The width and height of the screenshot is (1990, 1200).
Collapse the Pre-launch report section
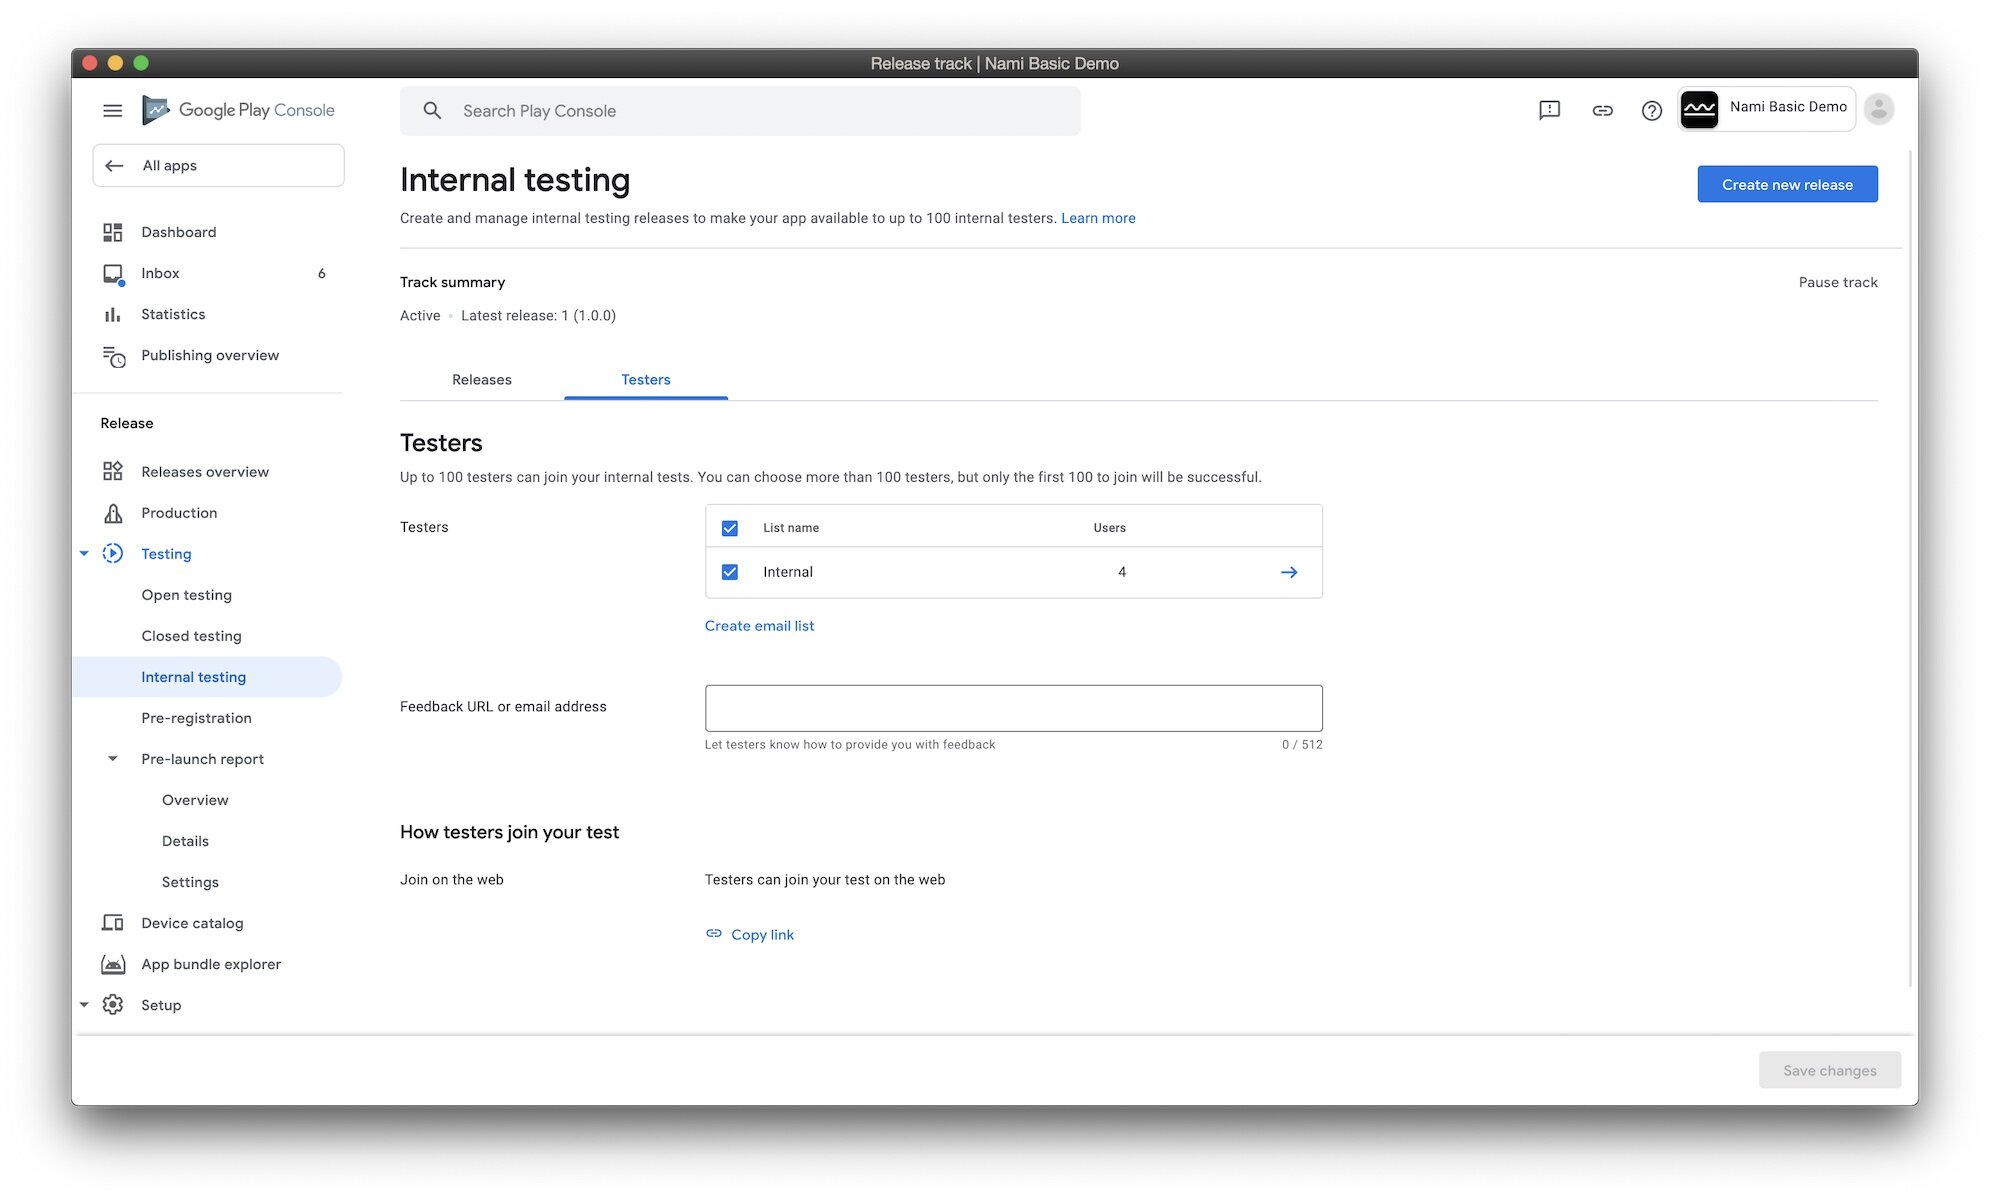point(112,758)
